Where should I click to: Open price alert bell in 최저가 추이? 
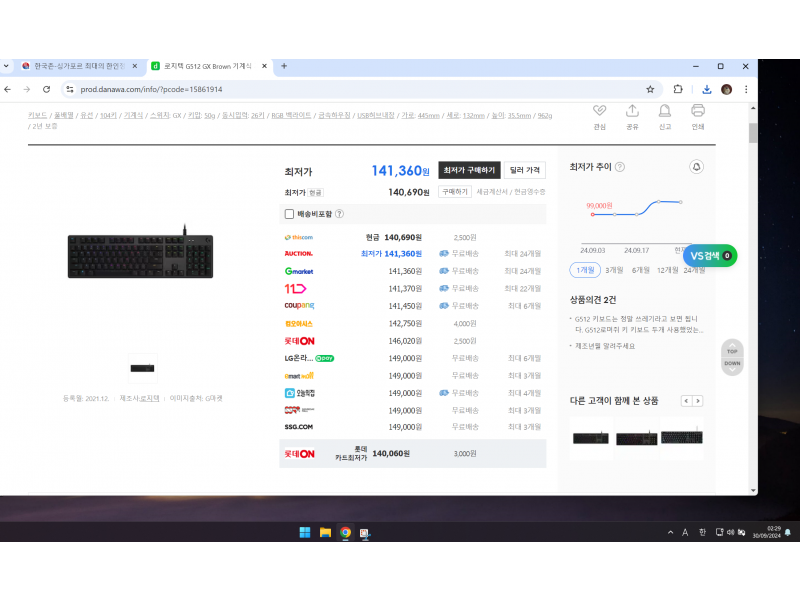[696, 167]
